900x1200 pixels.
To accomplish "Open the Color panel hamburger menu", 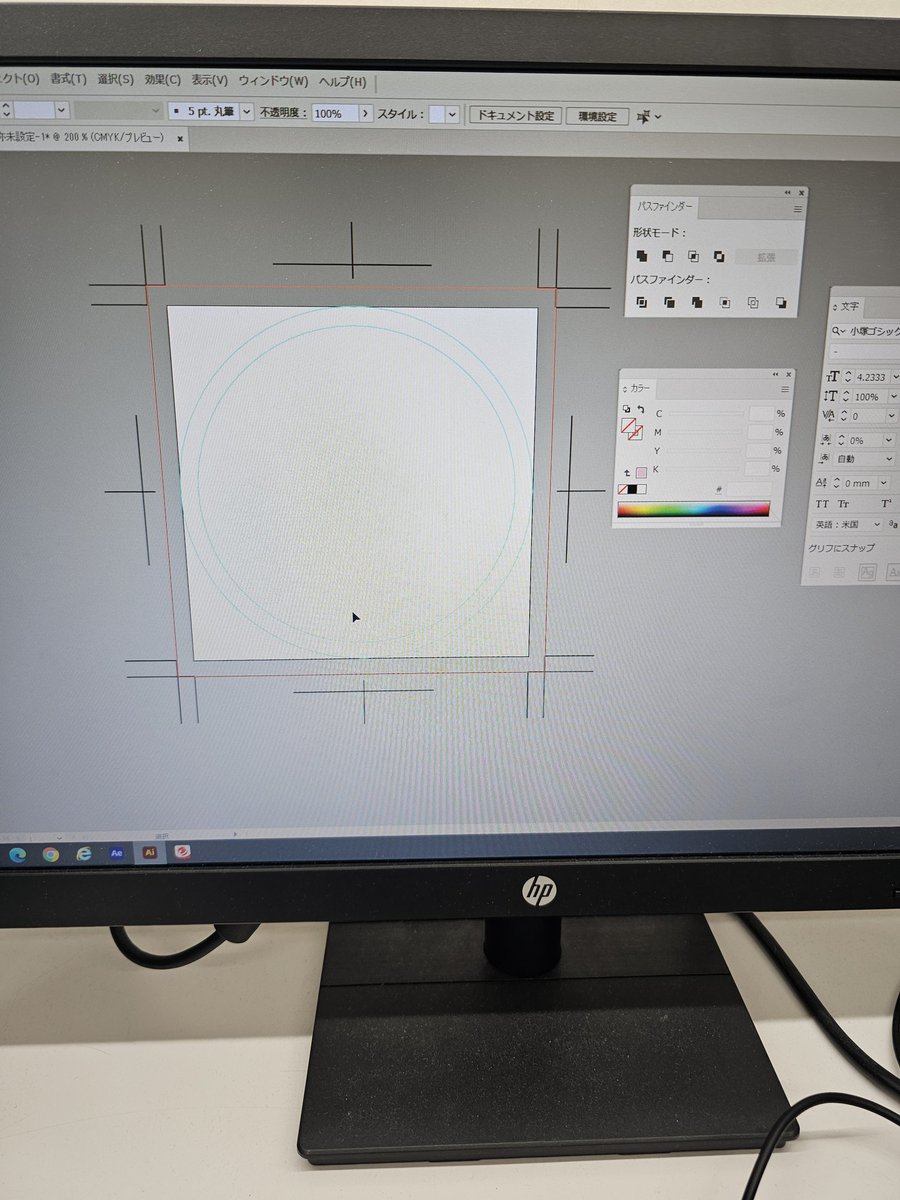I will click(x=785, y=389).
